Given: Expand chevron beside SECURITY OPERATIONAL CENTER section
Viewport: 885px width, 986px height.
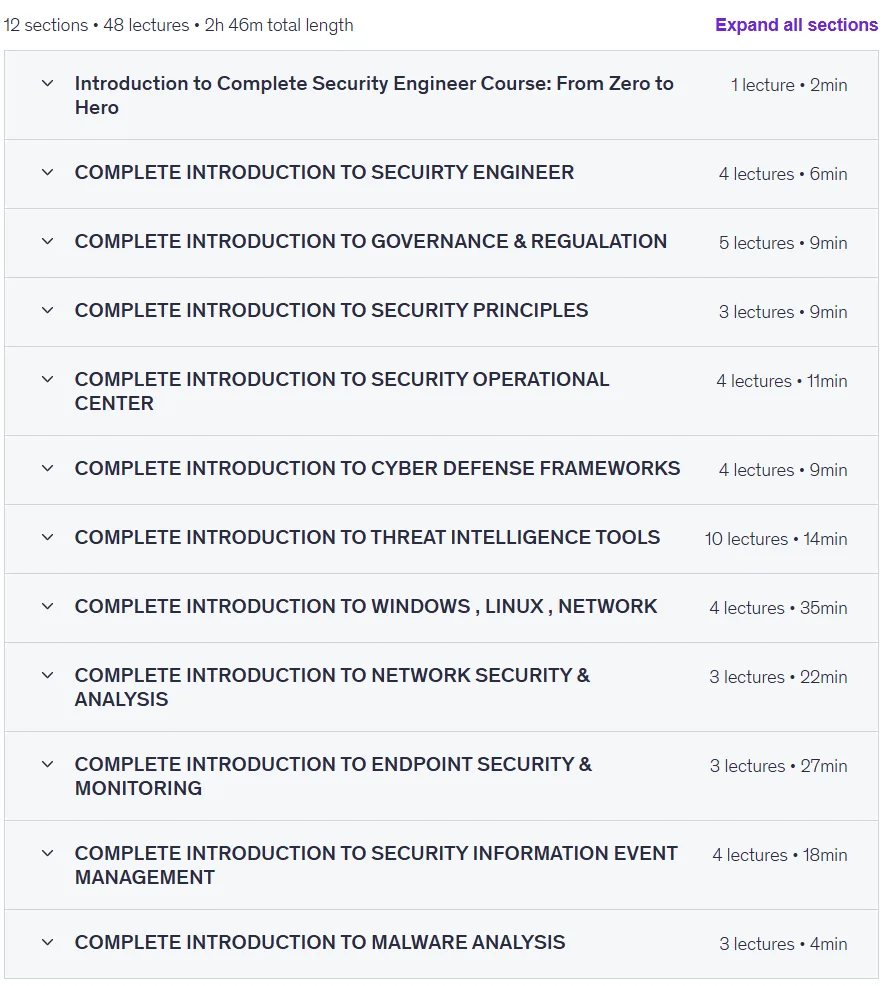Looking at the screenshot, I should (x=47, y=379).
